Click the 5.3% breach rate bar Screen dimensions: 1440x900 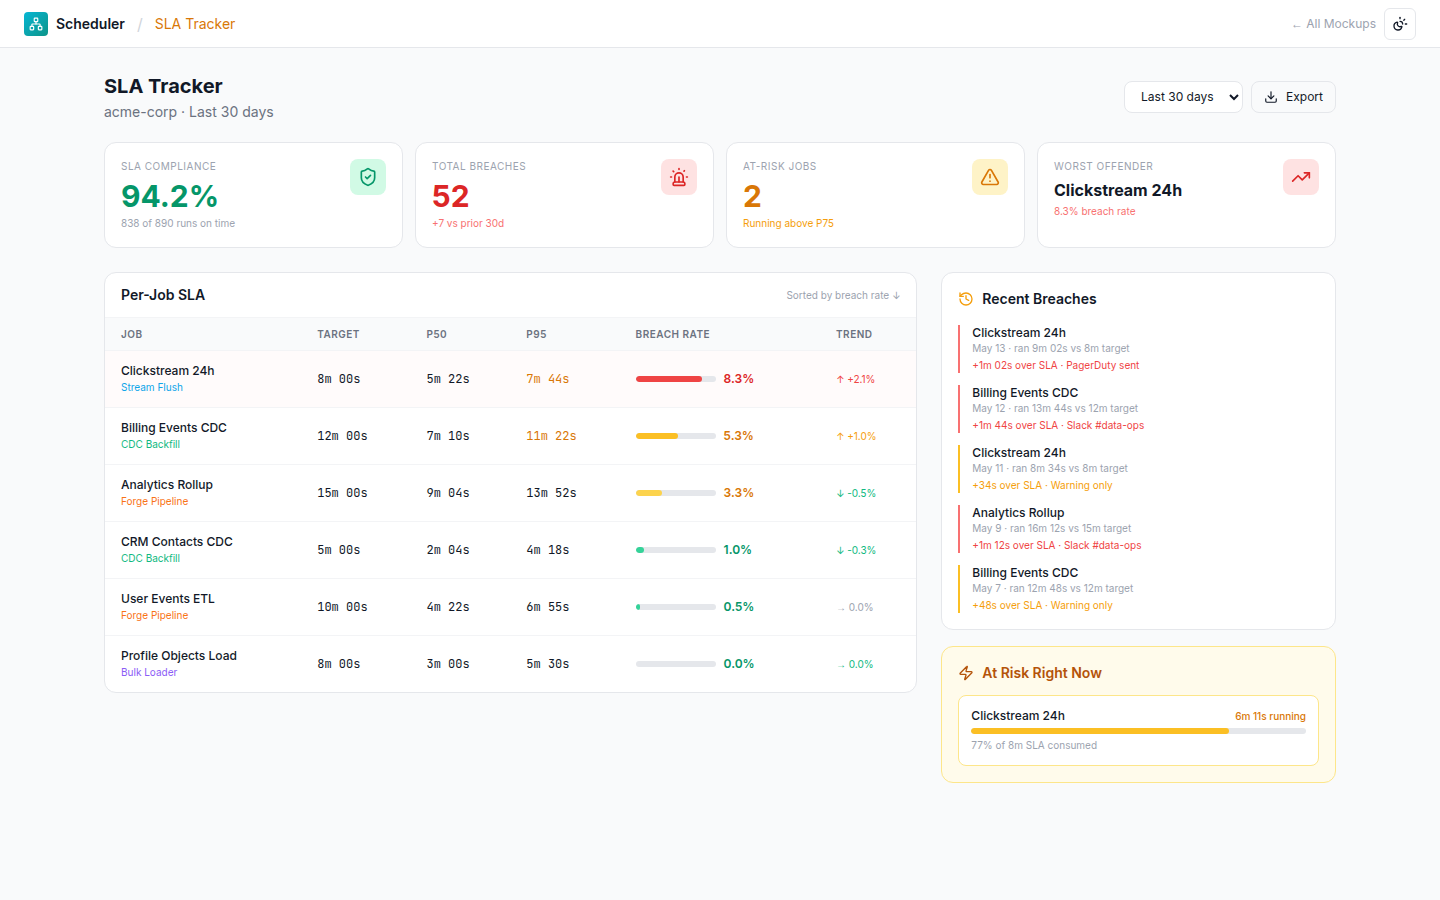pyautogui.click(x=675, y=436)
